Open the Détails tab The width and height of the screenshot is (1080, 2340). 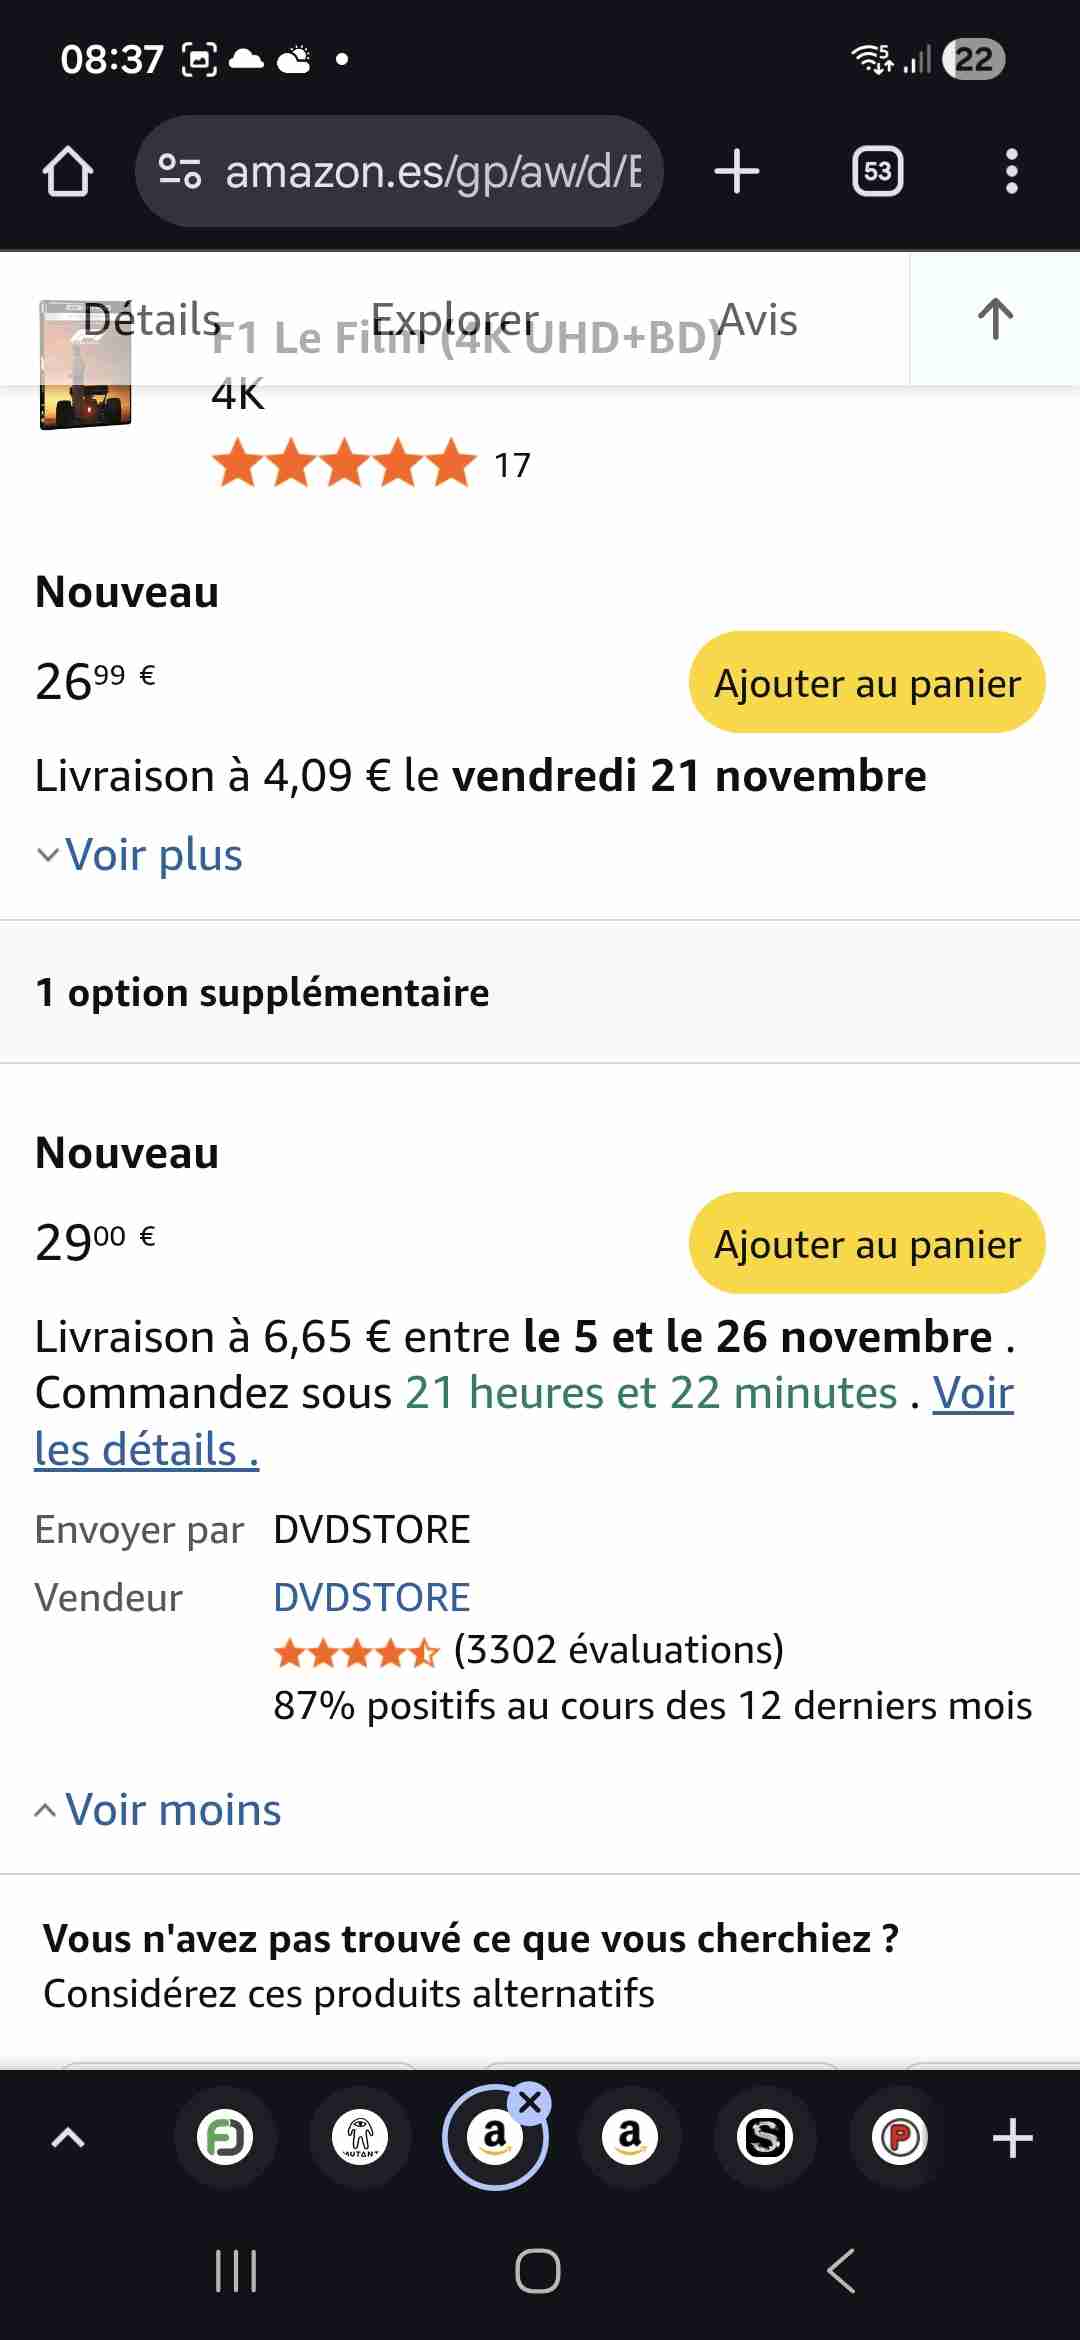point(152,320)
